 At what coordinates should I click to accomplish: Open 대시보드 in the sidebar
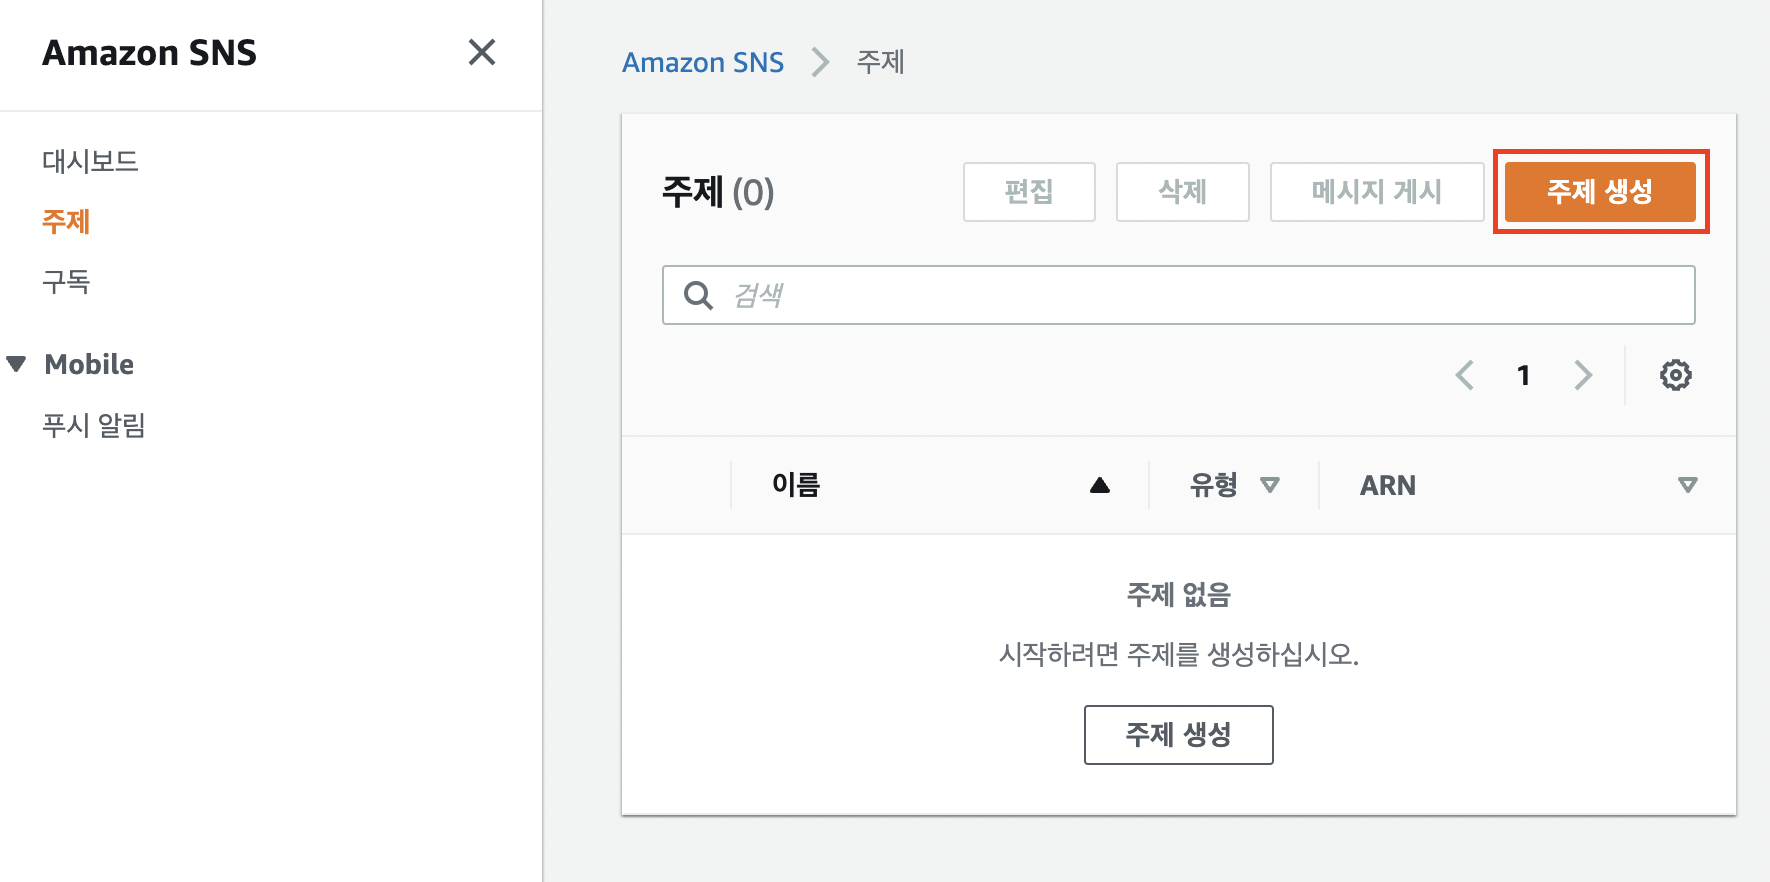[x=90, y=161]
